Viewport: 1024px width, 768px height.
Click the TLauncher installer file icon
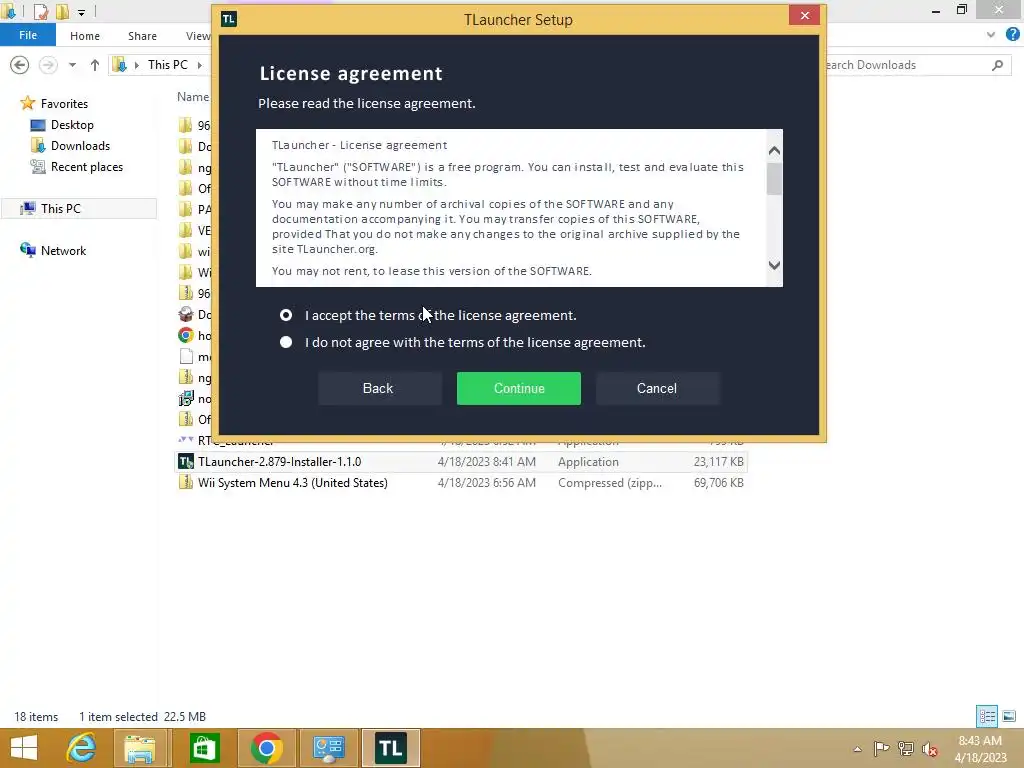pyautogui.click(x=186, y=462)
